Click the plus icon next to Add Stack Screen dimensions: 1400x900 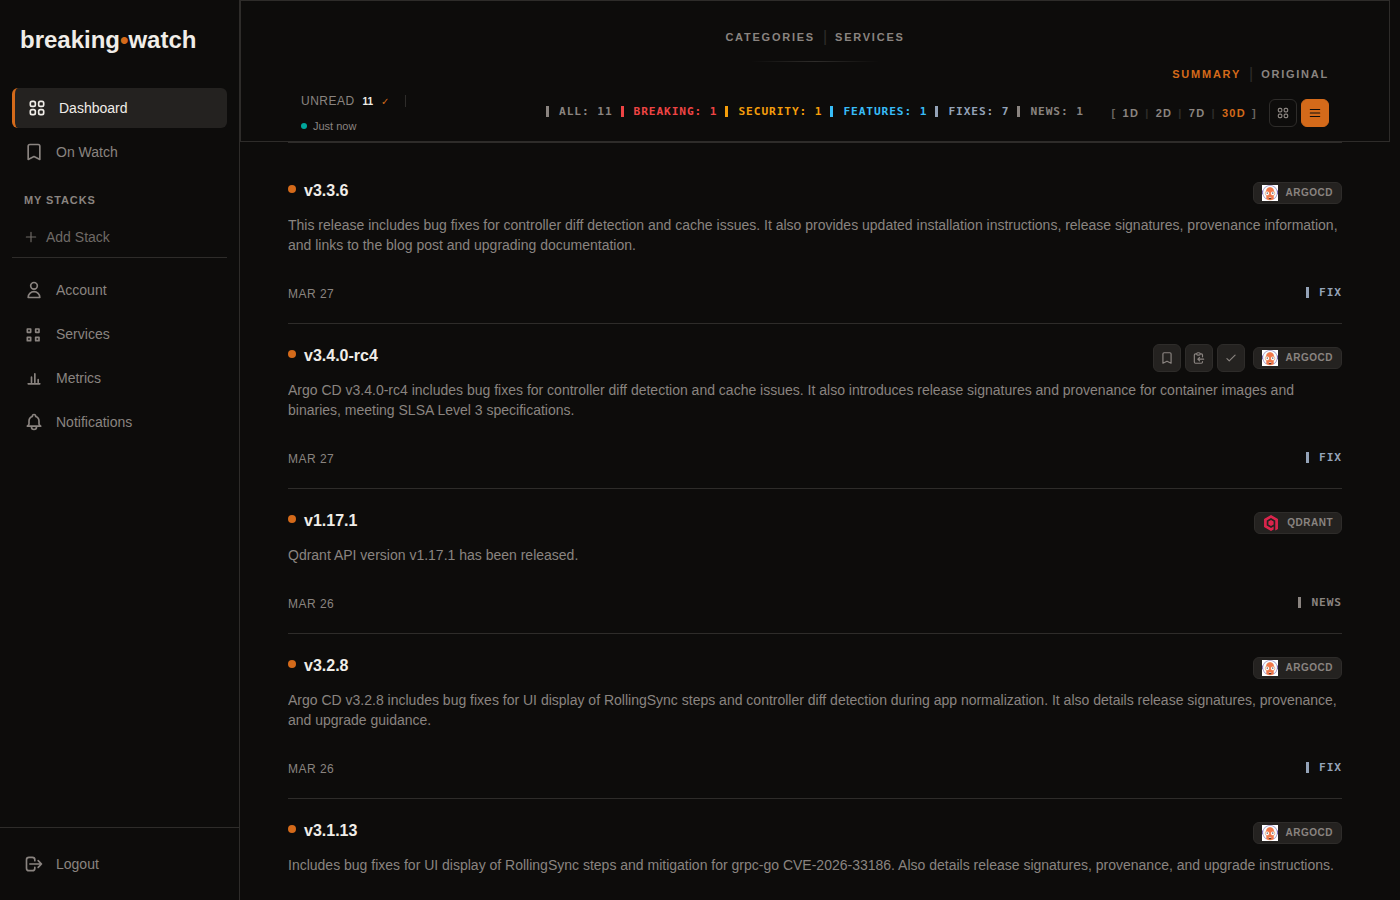[x=31, y=237]
